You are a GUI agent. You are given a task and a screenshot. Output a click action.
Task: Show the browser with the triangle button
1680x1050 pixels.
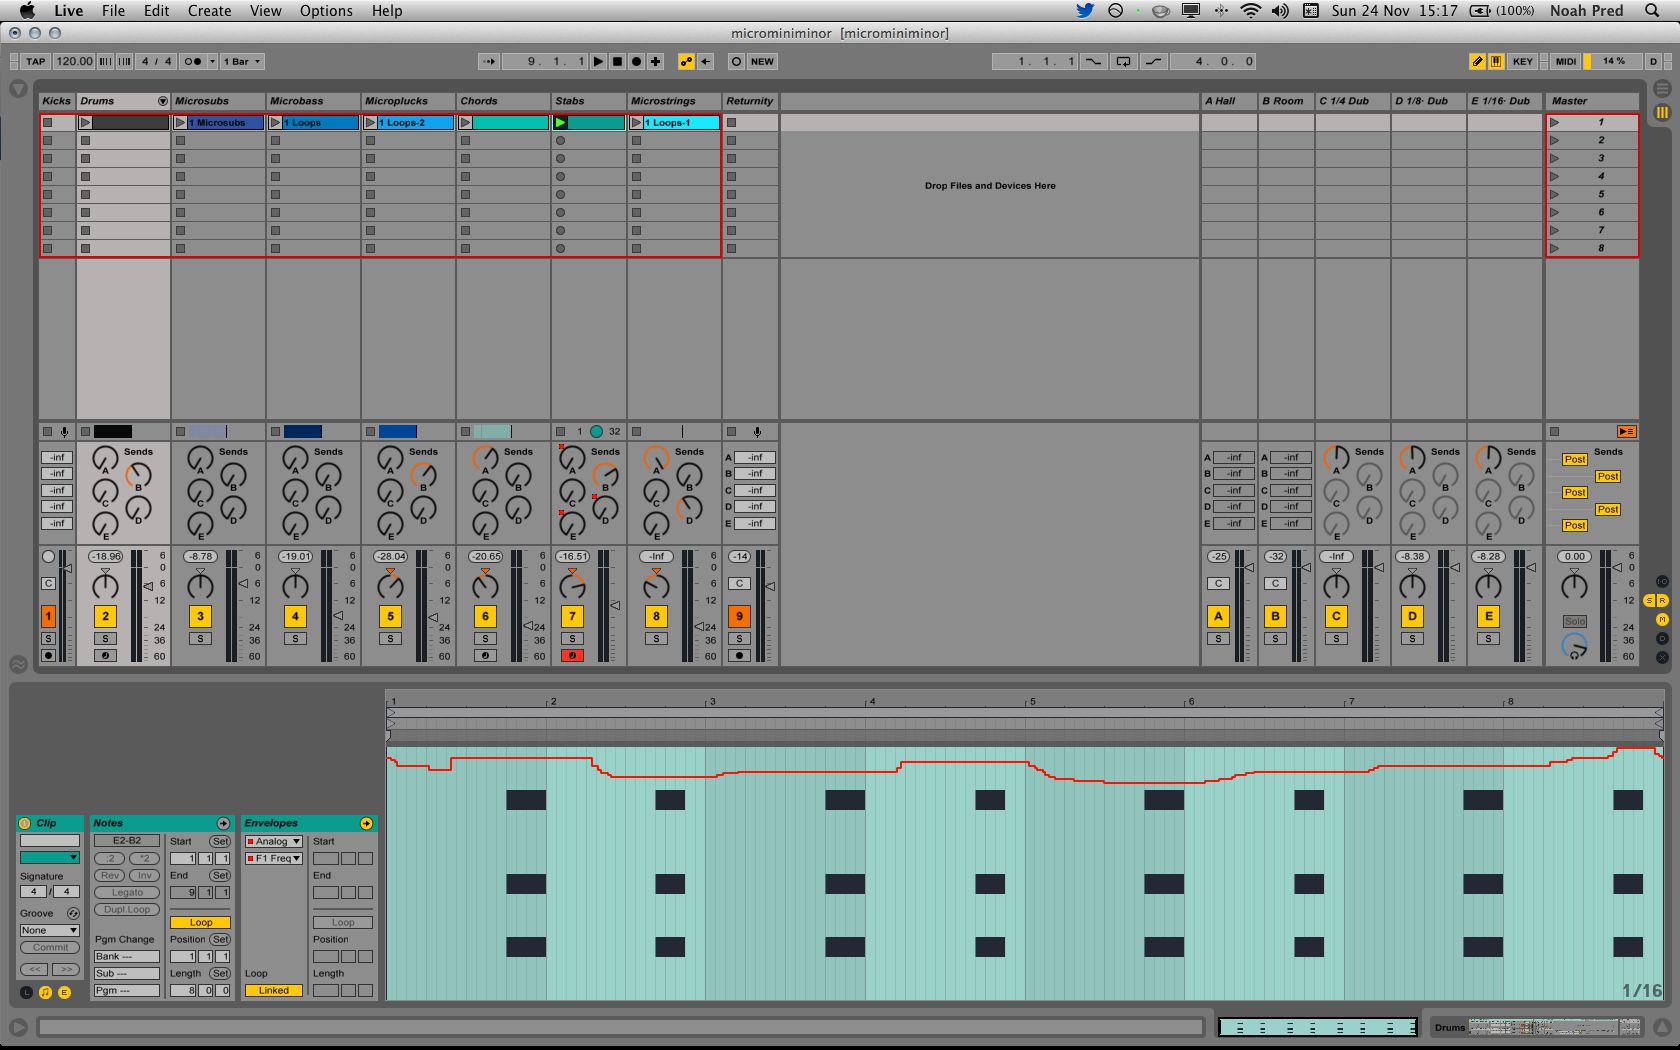point(18,89)
